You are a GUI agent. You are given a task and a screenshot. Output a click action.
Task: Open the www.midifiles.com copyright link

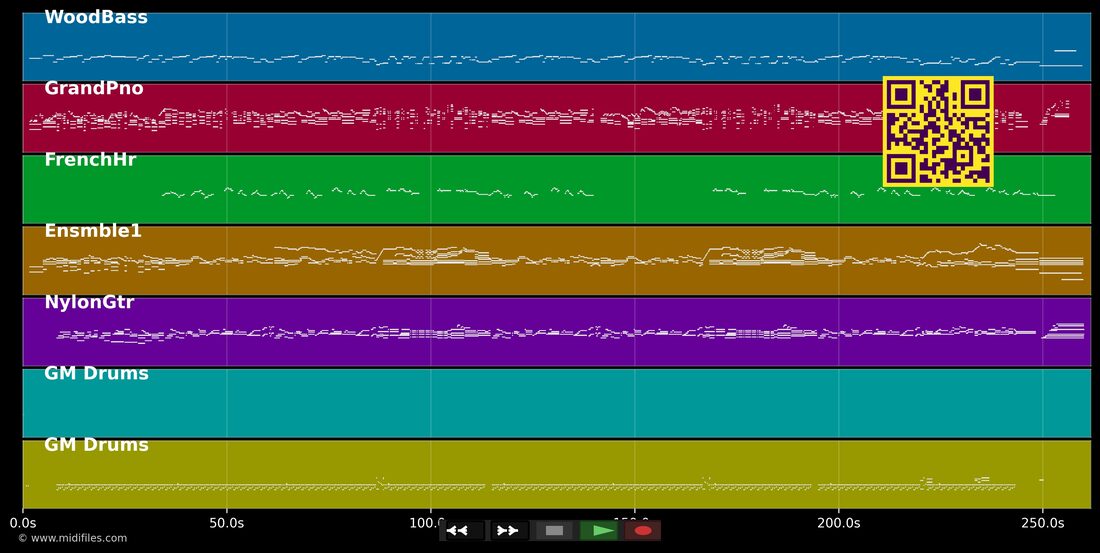[x=72, y=538]
